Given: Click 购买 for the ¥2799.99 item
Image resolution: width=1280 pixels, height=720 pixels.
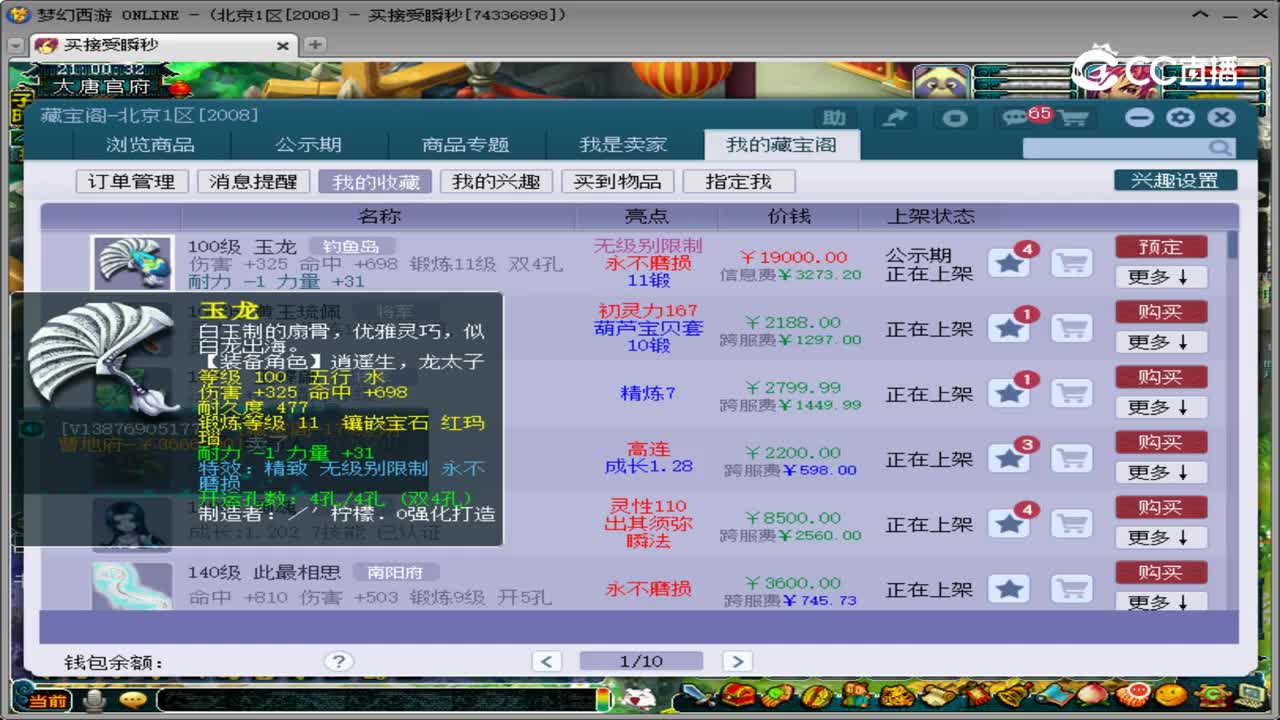Looking at the screenshot, I should (x=1161, y=377).
